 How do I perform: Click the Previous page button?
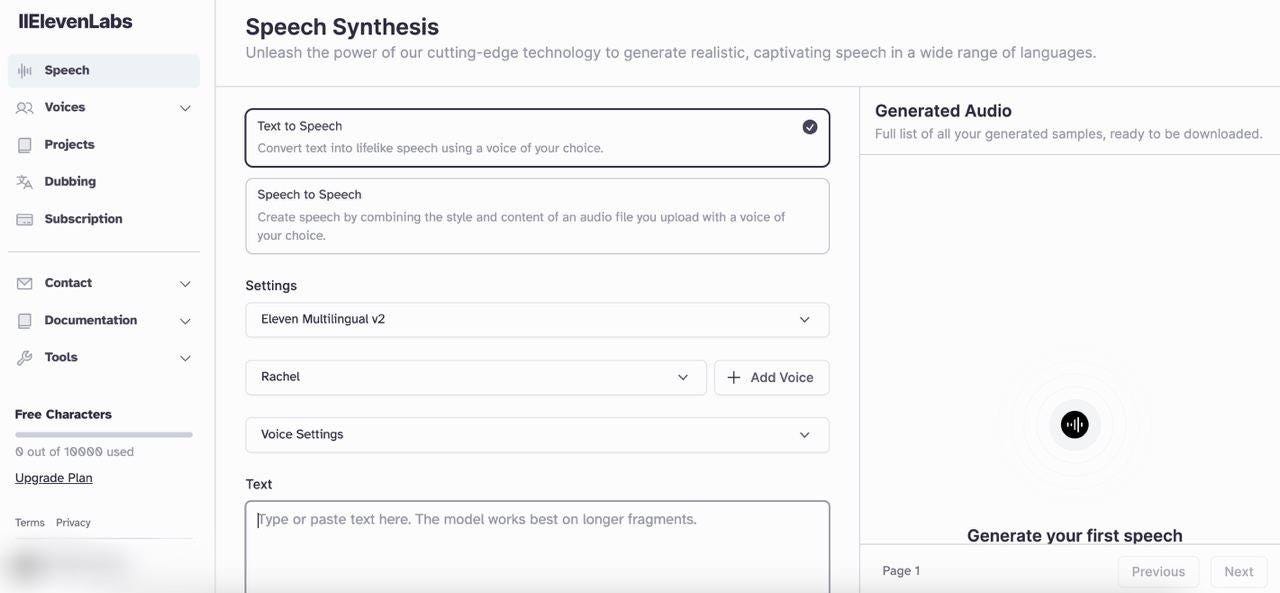(1158, 572)
